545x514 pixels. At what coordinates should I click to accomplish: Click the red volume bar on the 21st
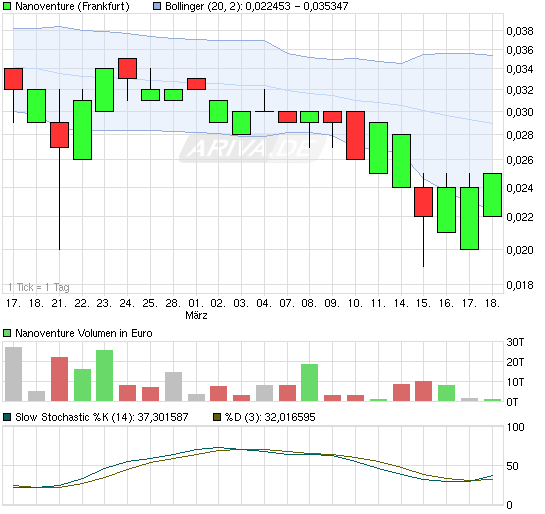(59, 379)
